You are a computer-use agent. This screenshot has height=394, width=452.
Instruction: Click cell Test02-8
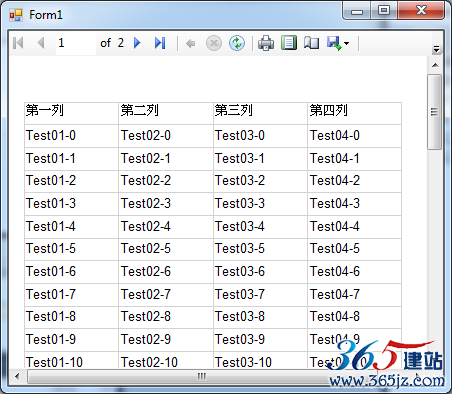pos(166,317)
